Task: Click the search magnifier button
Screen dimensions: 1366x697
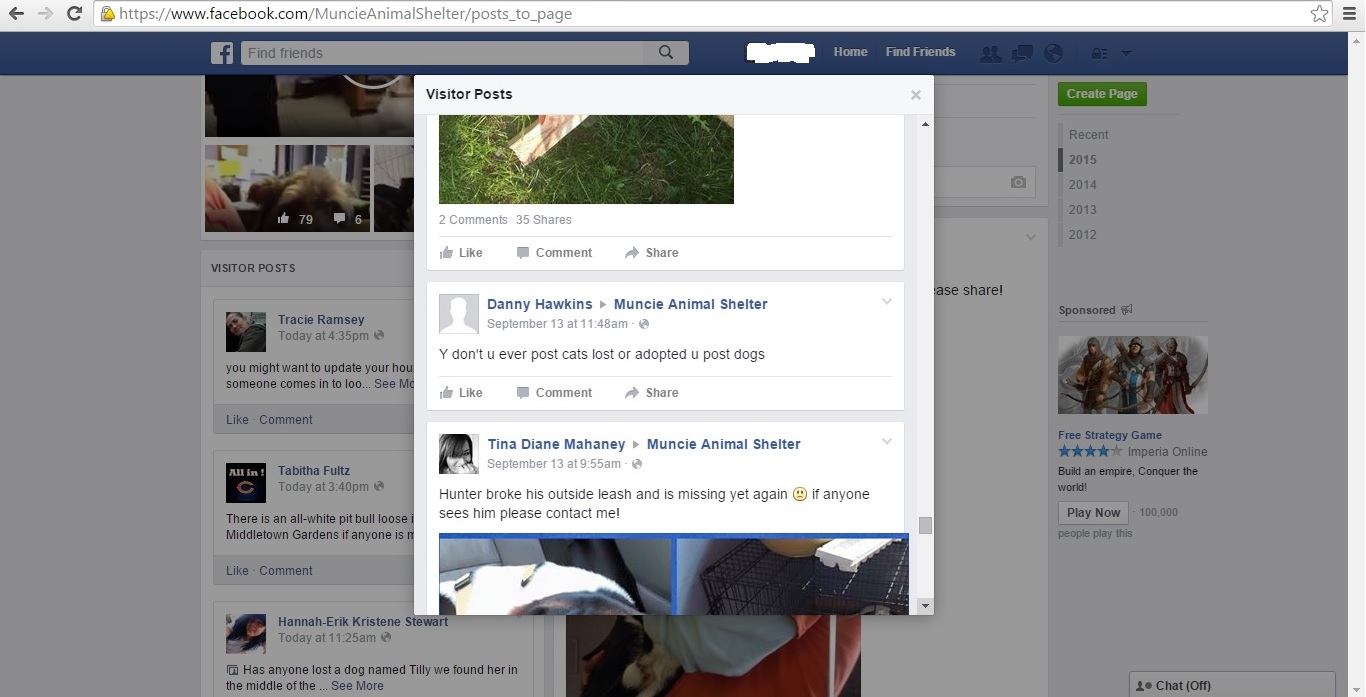Action: point(666,53)
